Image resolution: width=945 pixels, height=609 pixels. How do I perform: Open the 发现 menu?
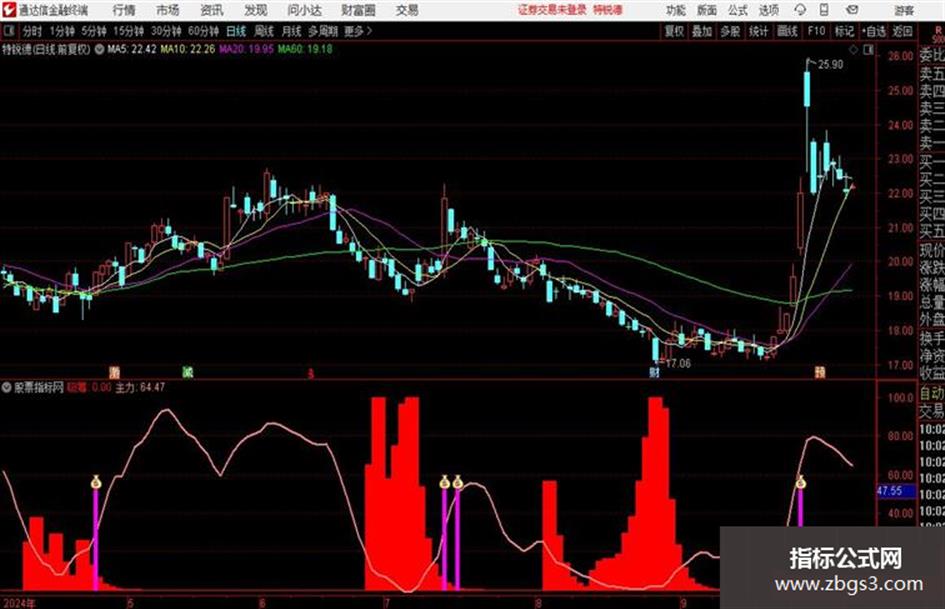coord(256,10)
